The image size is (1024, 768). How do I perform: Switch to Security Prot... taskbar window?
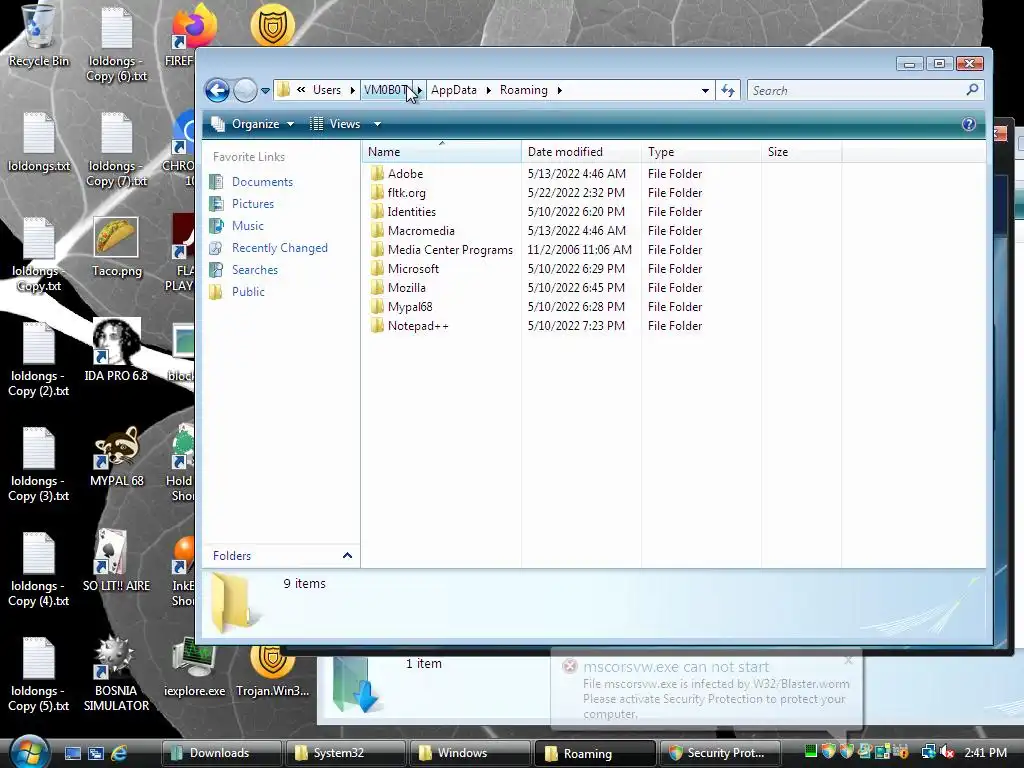pyautogui.click(x=721, y=753)
